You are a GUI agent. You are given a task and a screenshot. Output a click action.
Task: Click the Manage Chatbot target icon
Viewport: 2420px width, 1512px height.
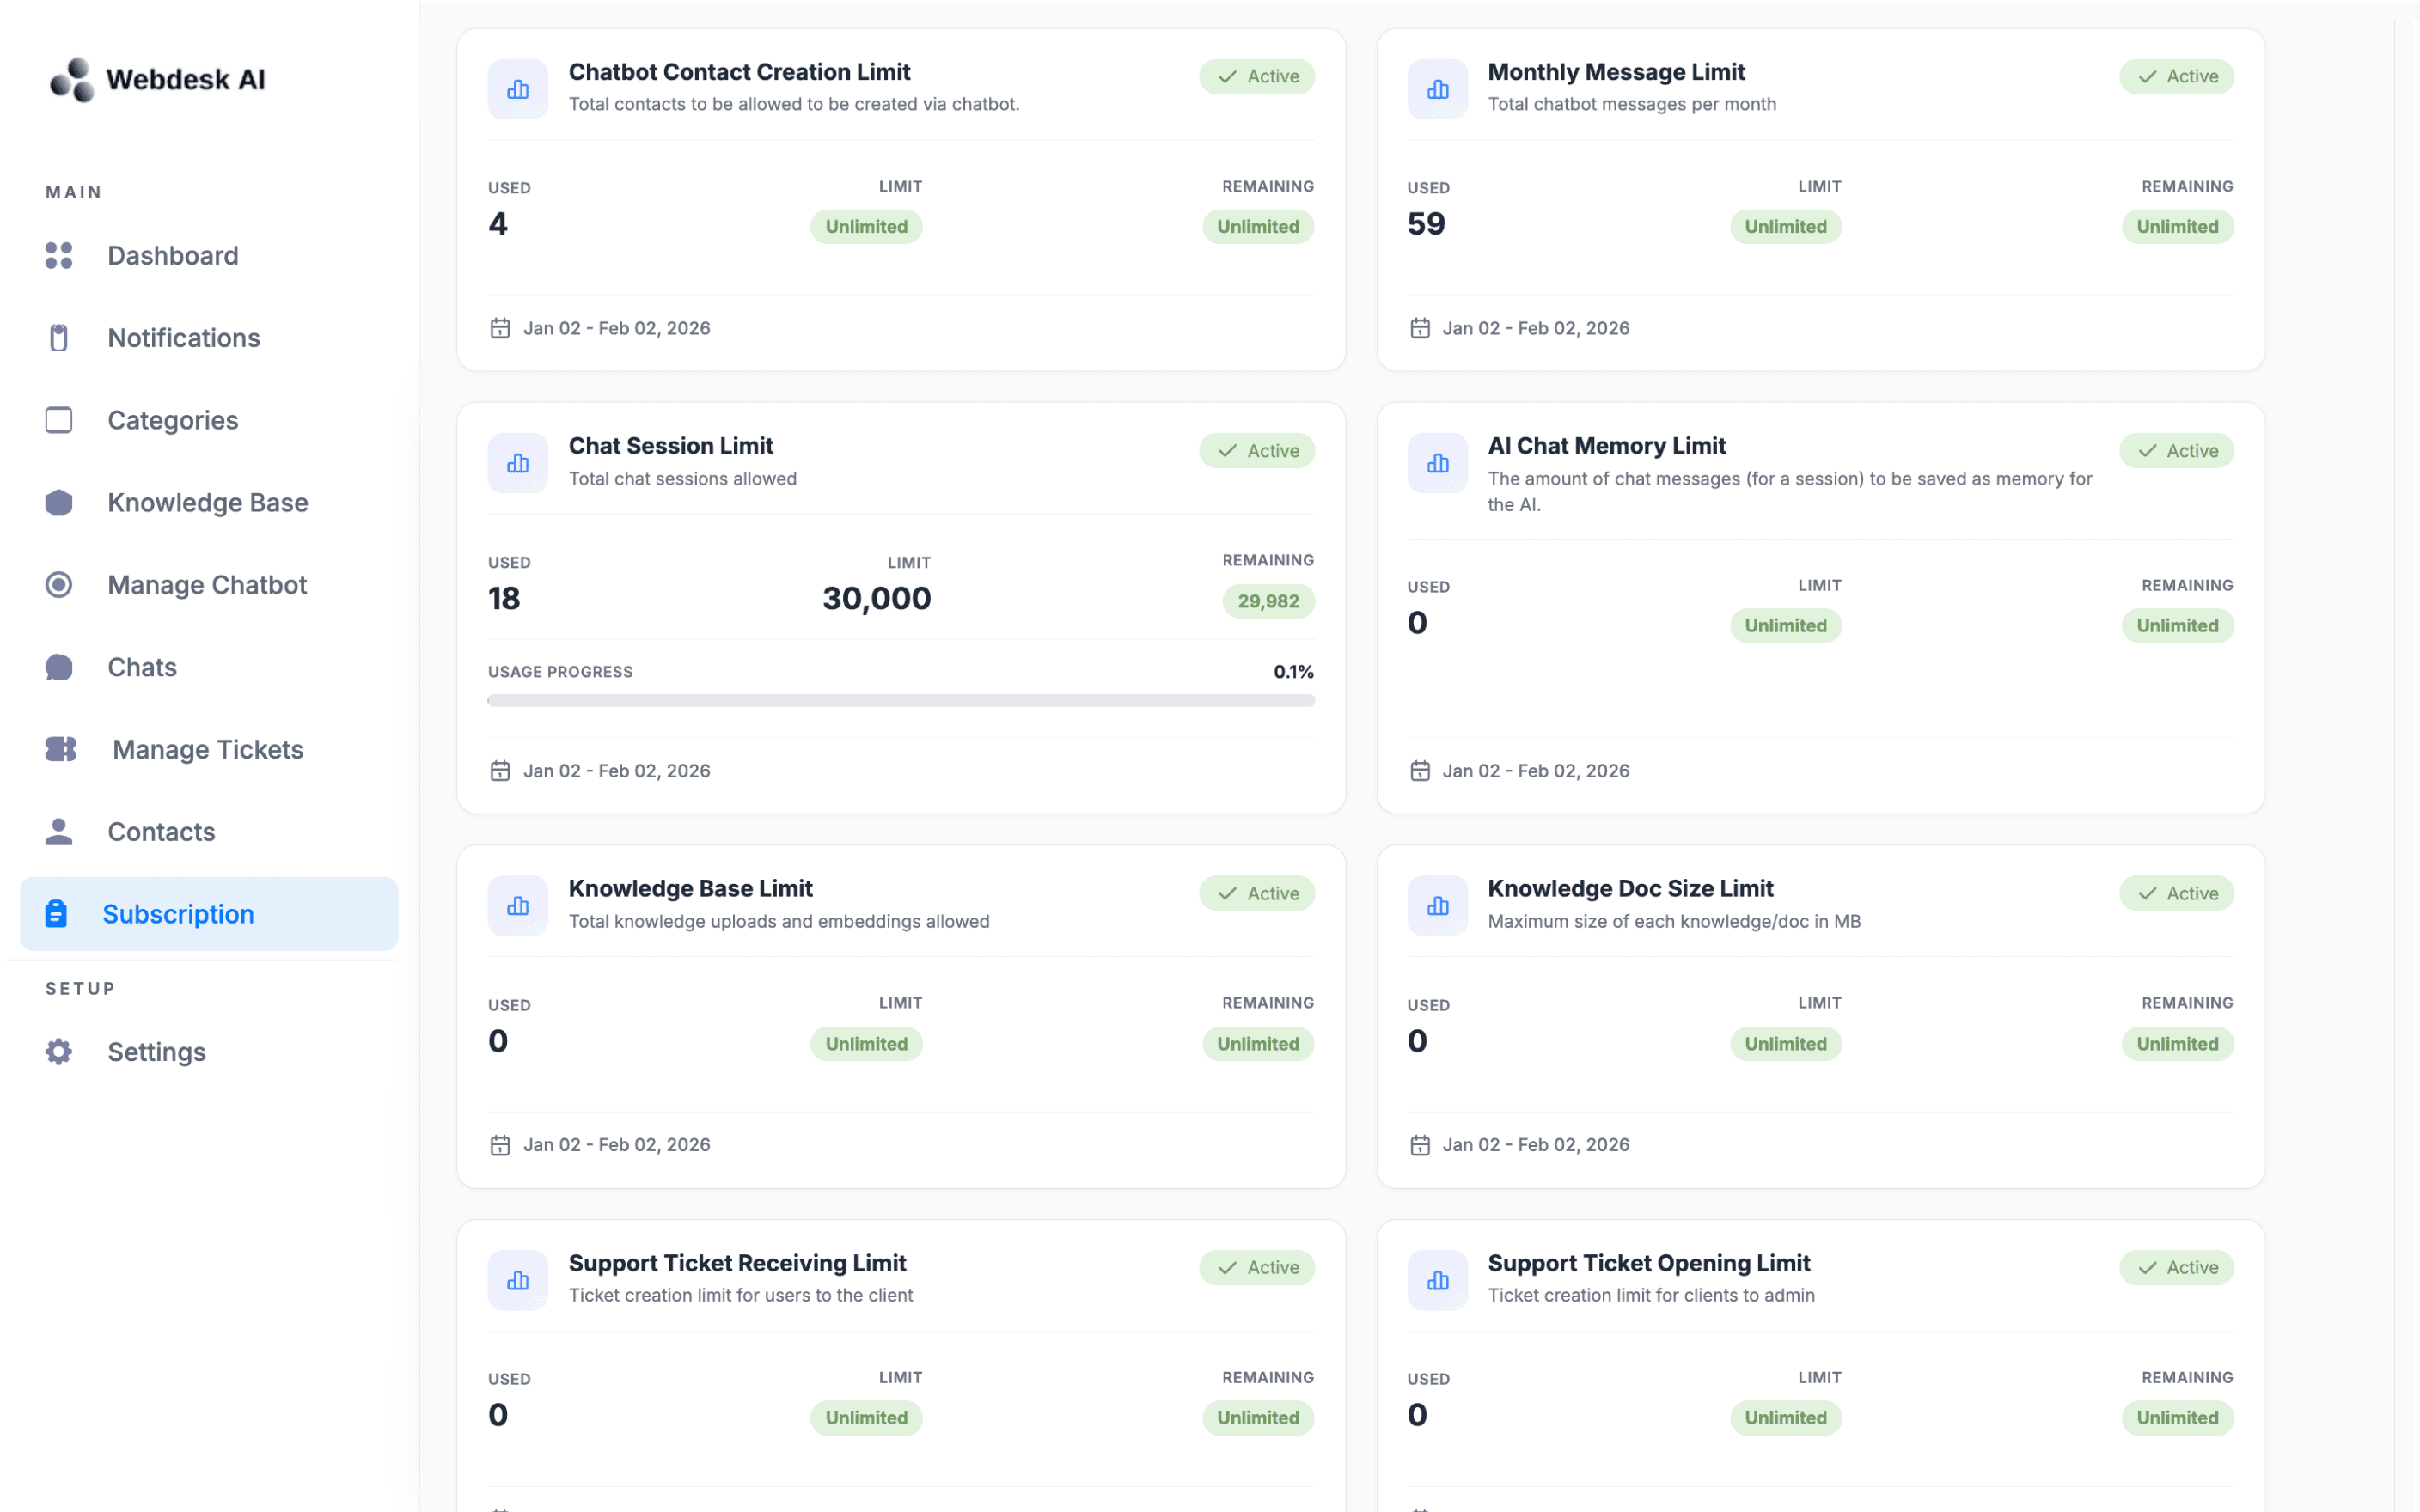point(59,584)
